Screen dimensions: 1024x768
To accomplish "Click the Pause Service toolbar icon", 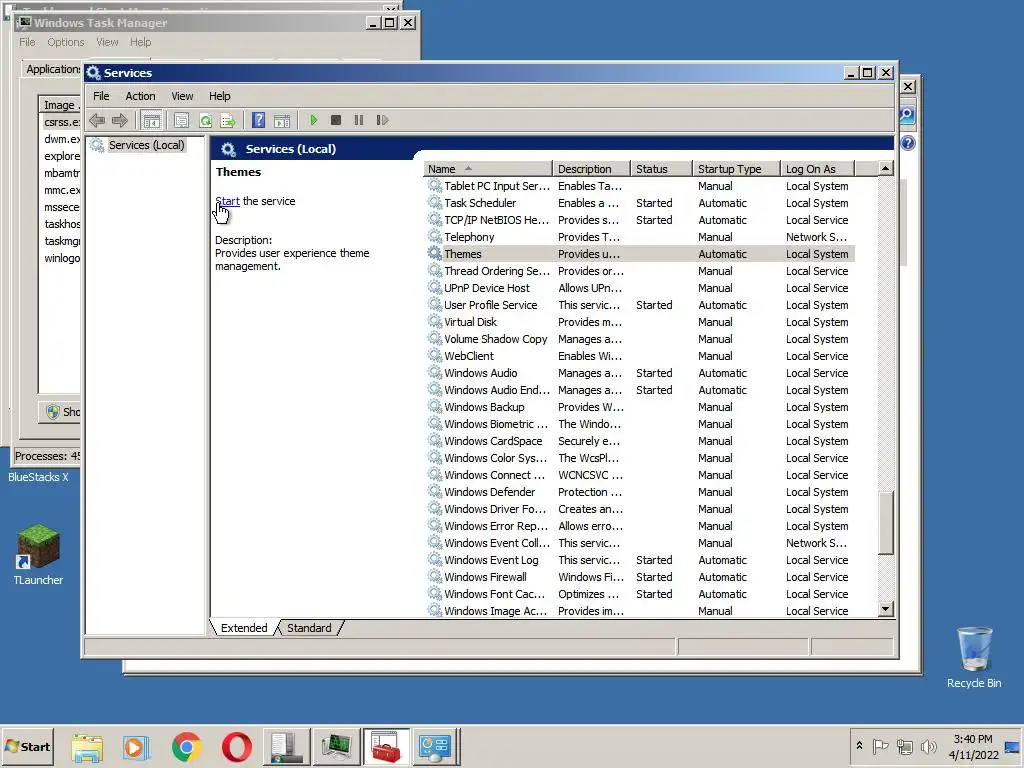I will point(359,120).
